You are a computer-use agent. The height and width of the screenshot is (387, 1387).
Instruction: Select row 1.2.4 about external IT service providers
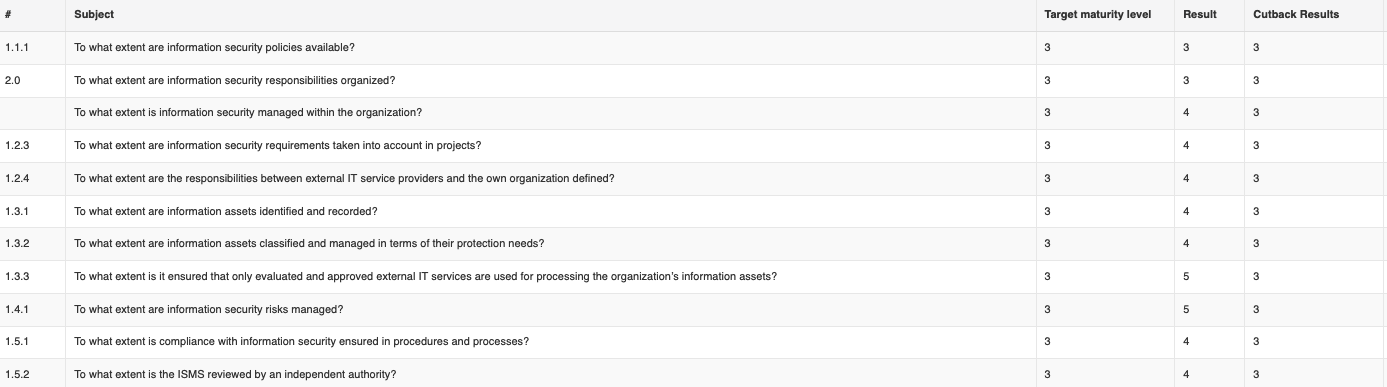(693, 179)
